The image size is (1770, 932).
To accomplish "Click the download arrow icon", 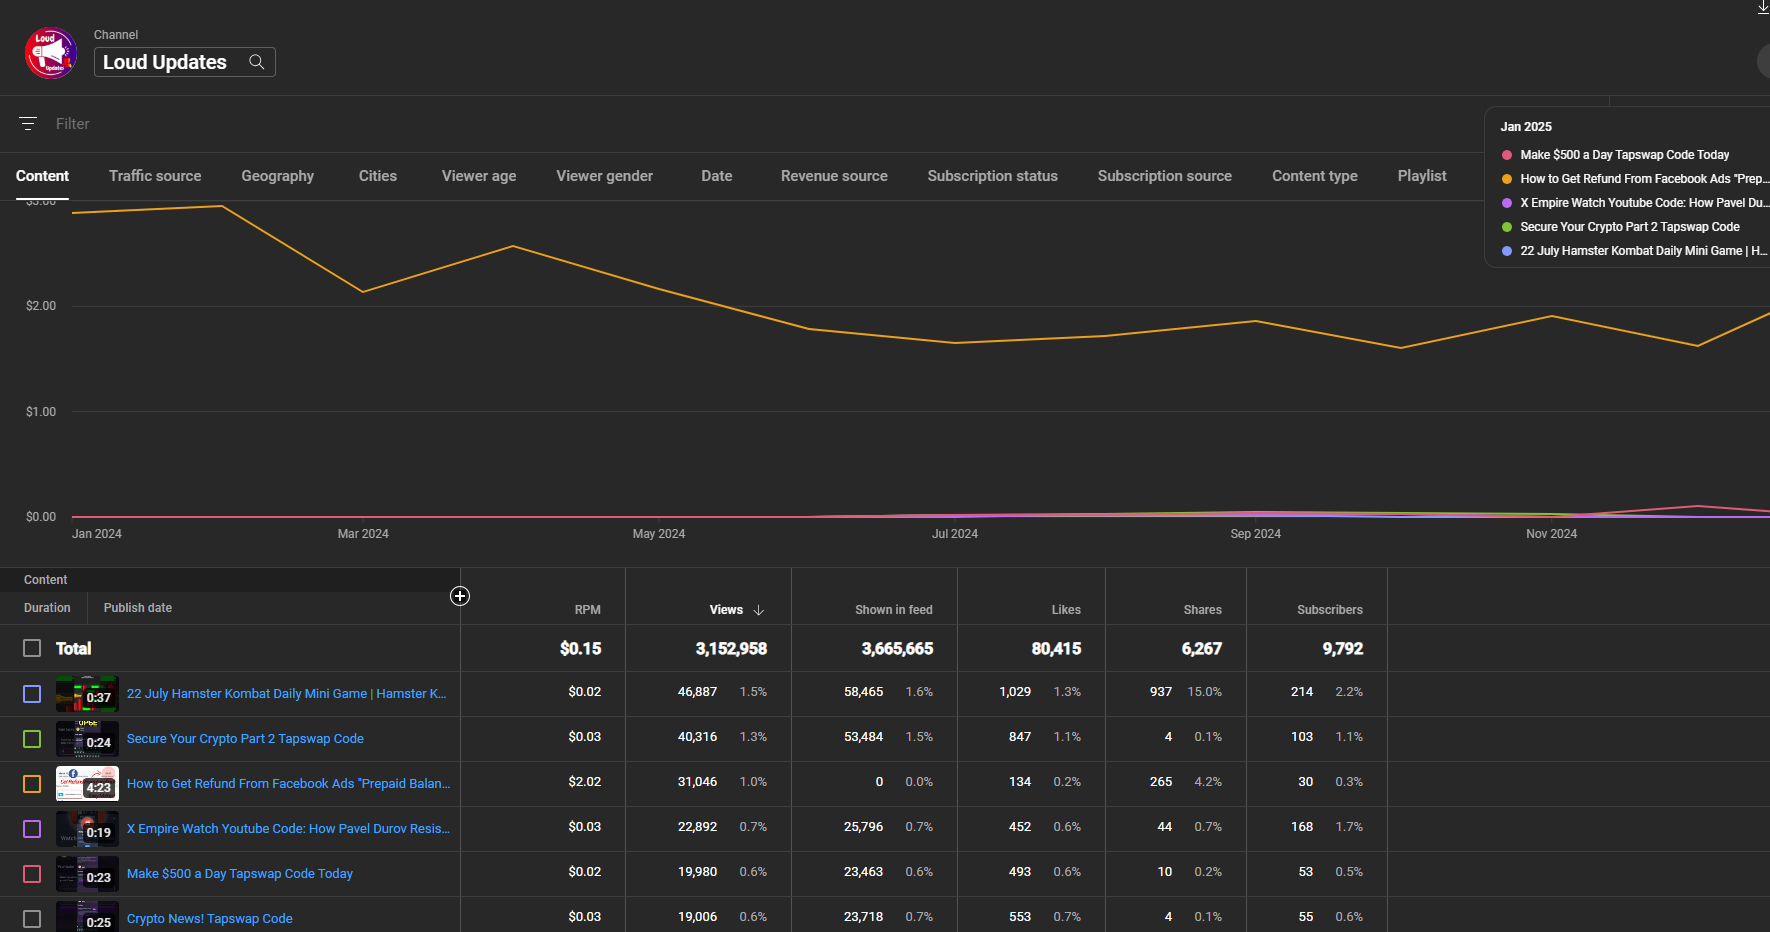I will coord(1762,7).
